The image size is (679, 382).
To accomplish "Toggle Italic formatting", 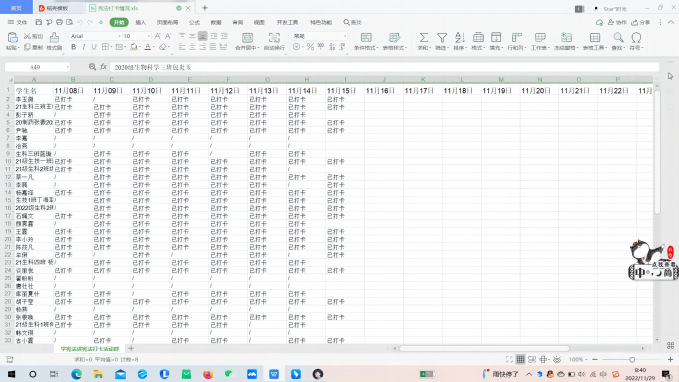I will click(84, 47).
